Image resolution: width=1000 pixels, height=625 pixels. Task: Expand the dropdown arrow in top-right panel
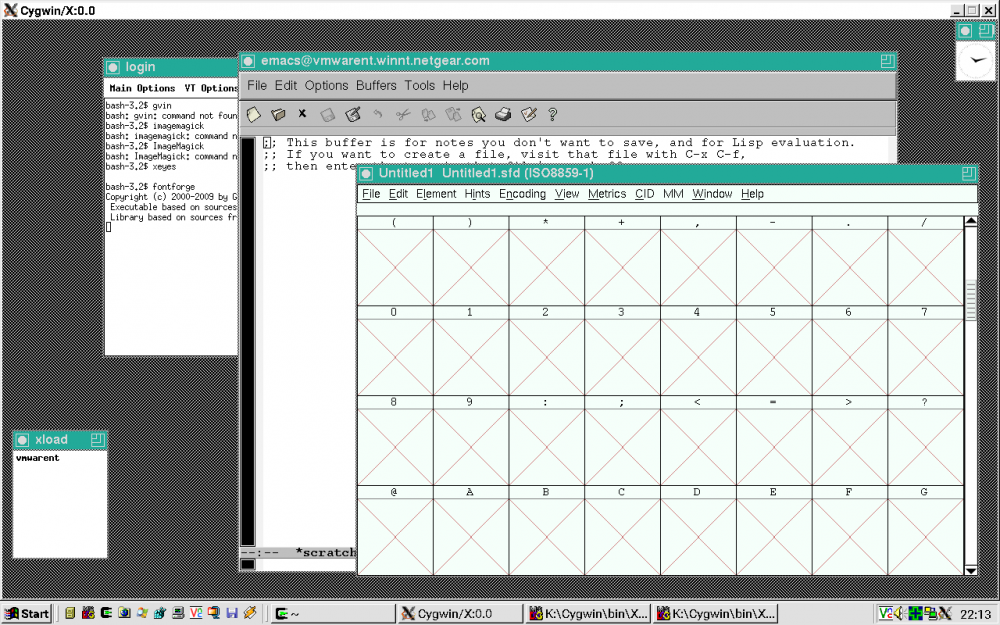coord(974,61)
